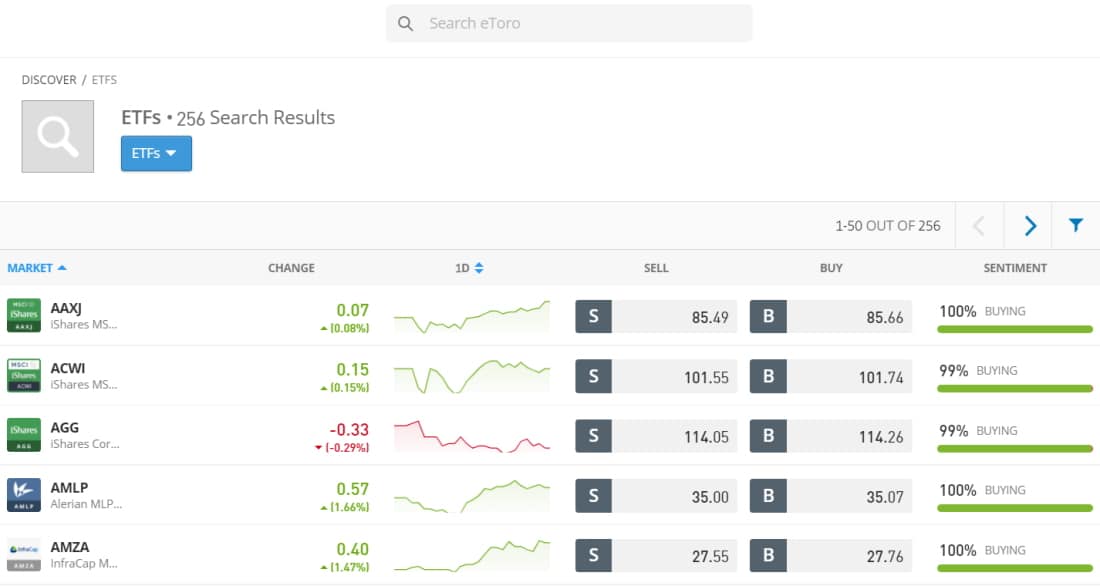Click the SENTIMENT column header

(x=1014, y=268)
